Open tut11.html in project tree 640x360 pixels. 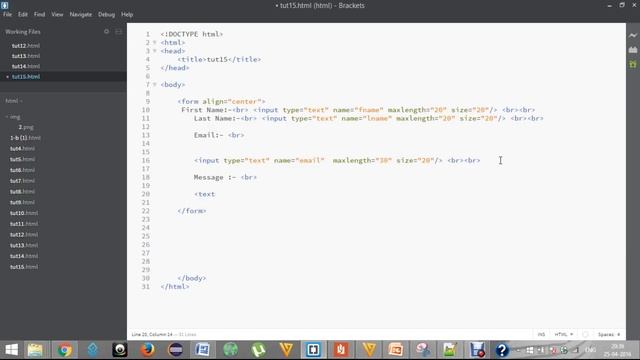tap(24, 224)
